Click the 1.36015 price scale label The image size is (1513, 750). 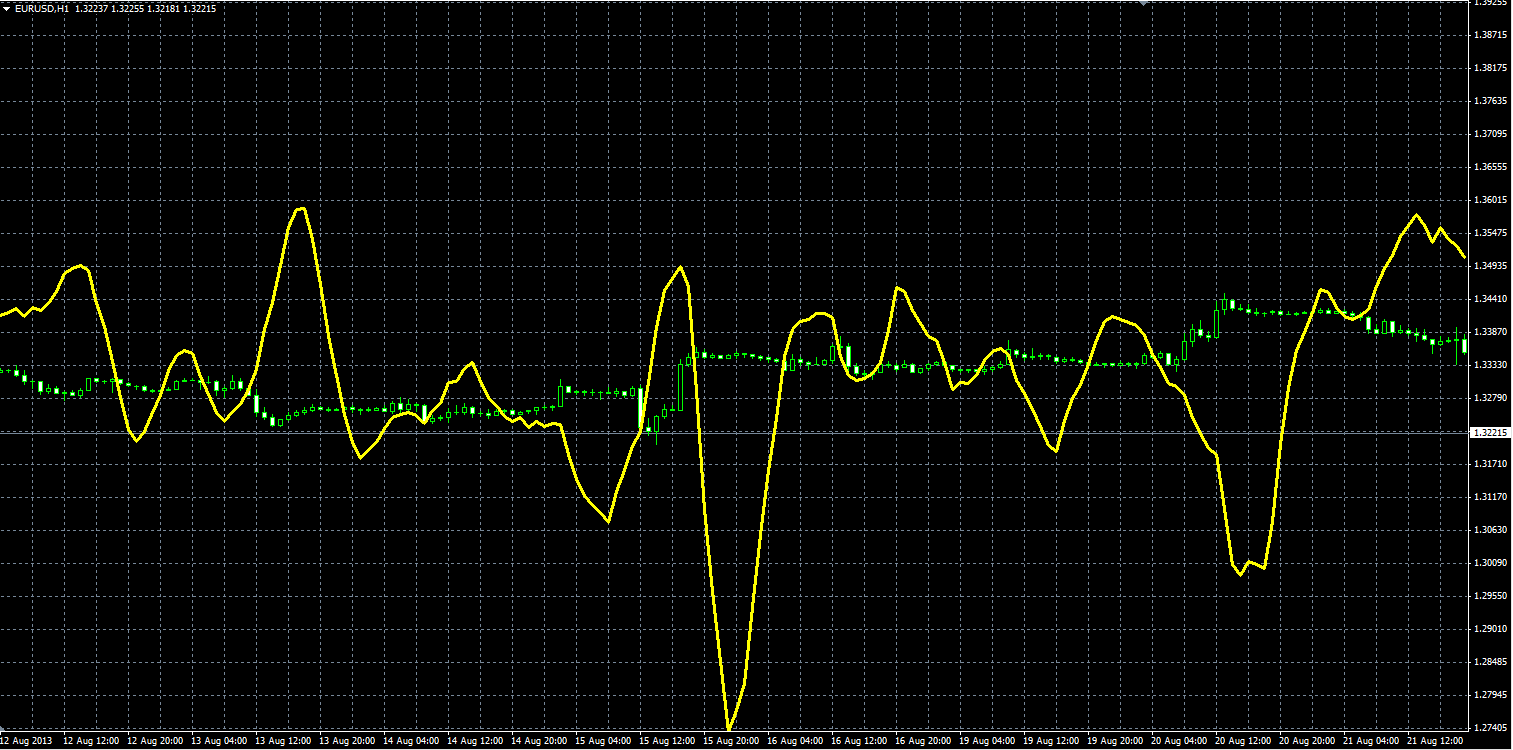click(x=1490, y=200)
